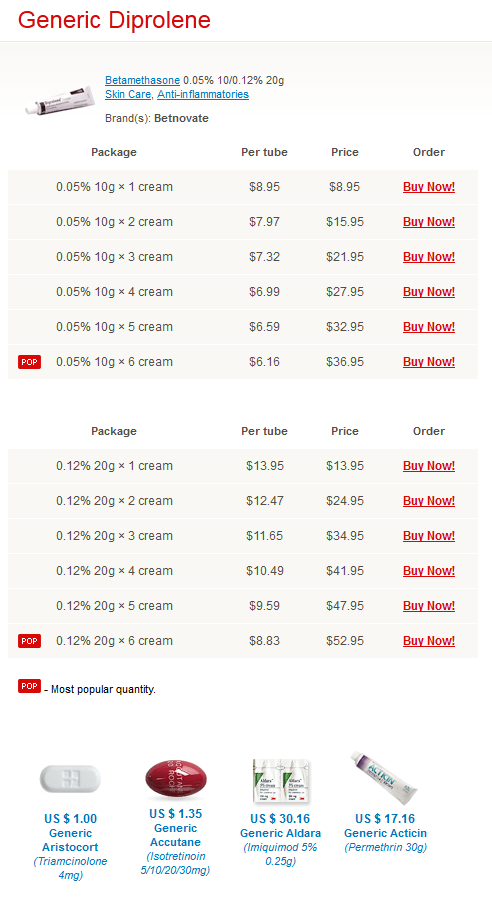The height and width of the screenshot is (899, 492).
Task: Open the Anti-inflammatories category link
Action: pos(203,95)
